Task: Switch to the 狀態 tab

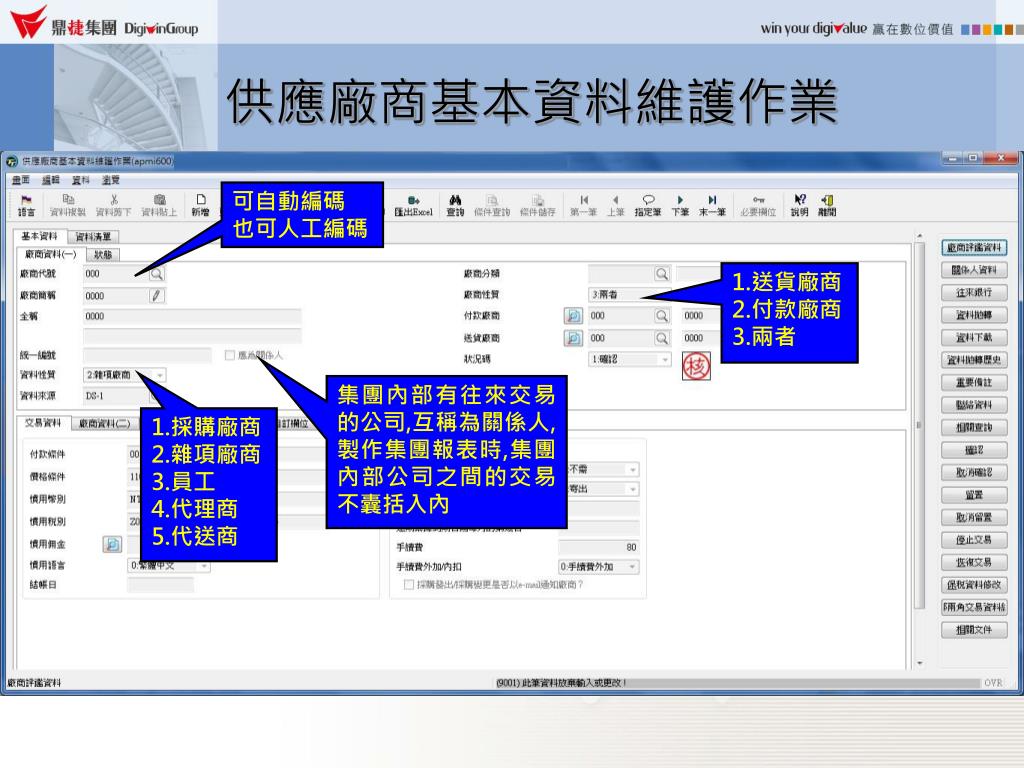Action: 103,255
